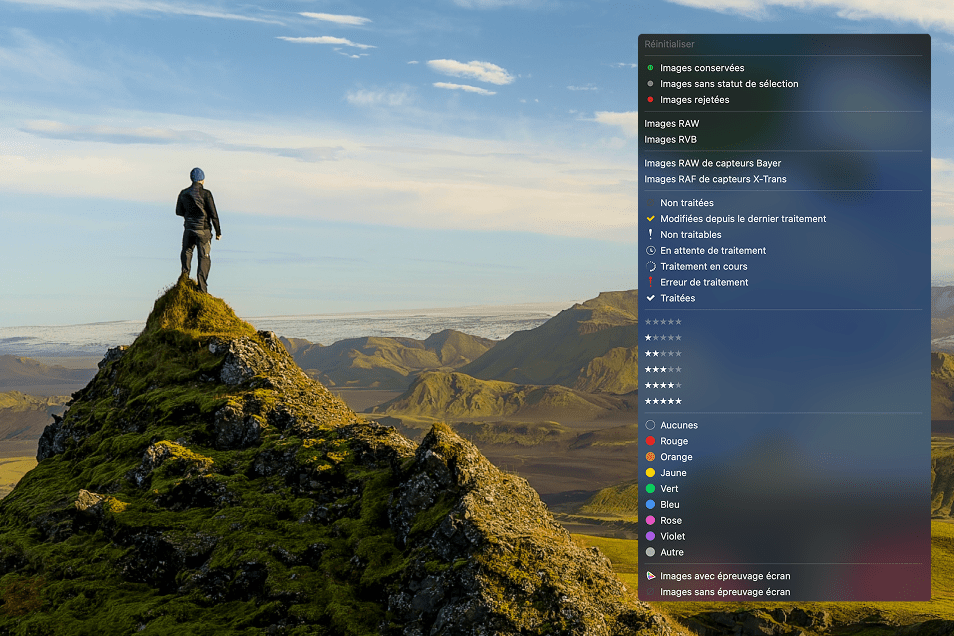This screenshot has height=636, width=954.
Task: Select the Non traitables exclamation icon
Action: pyautogui.click(x=651, y=235)
